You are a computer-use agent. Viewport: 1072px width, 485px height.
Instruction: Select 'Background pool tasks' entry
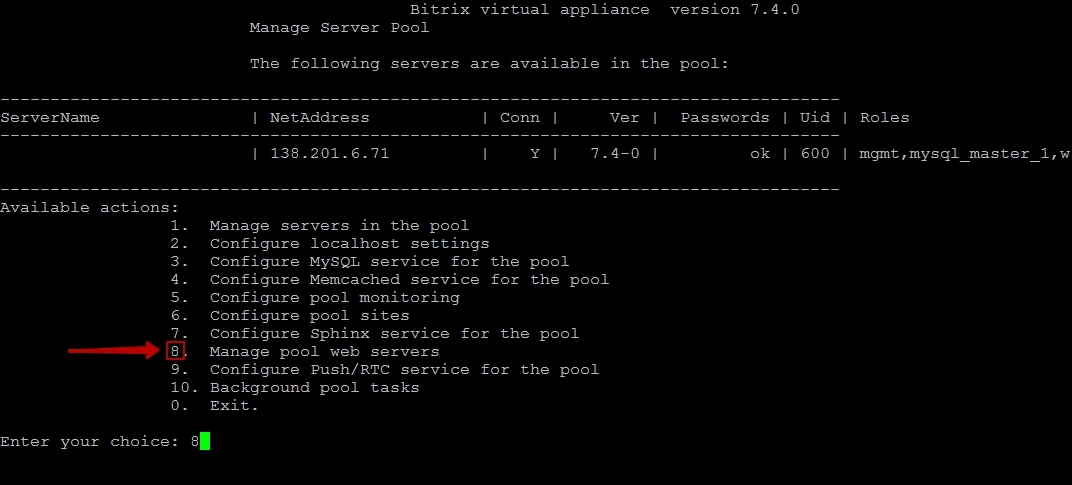[314, 387]
